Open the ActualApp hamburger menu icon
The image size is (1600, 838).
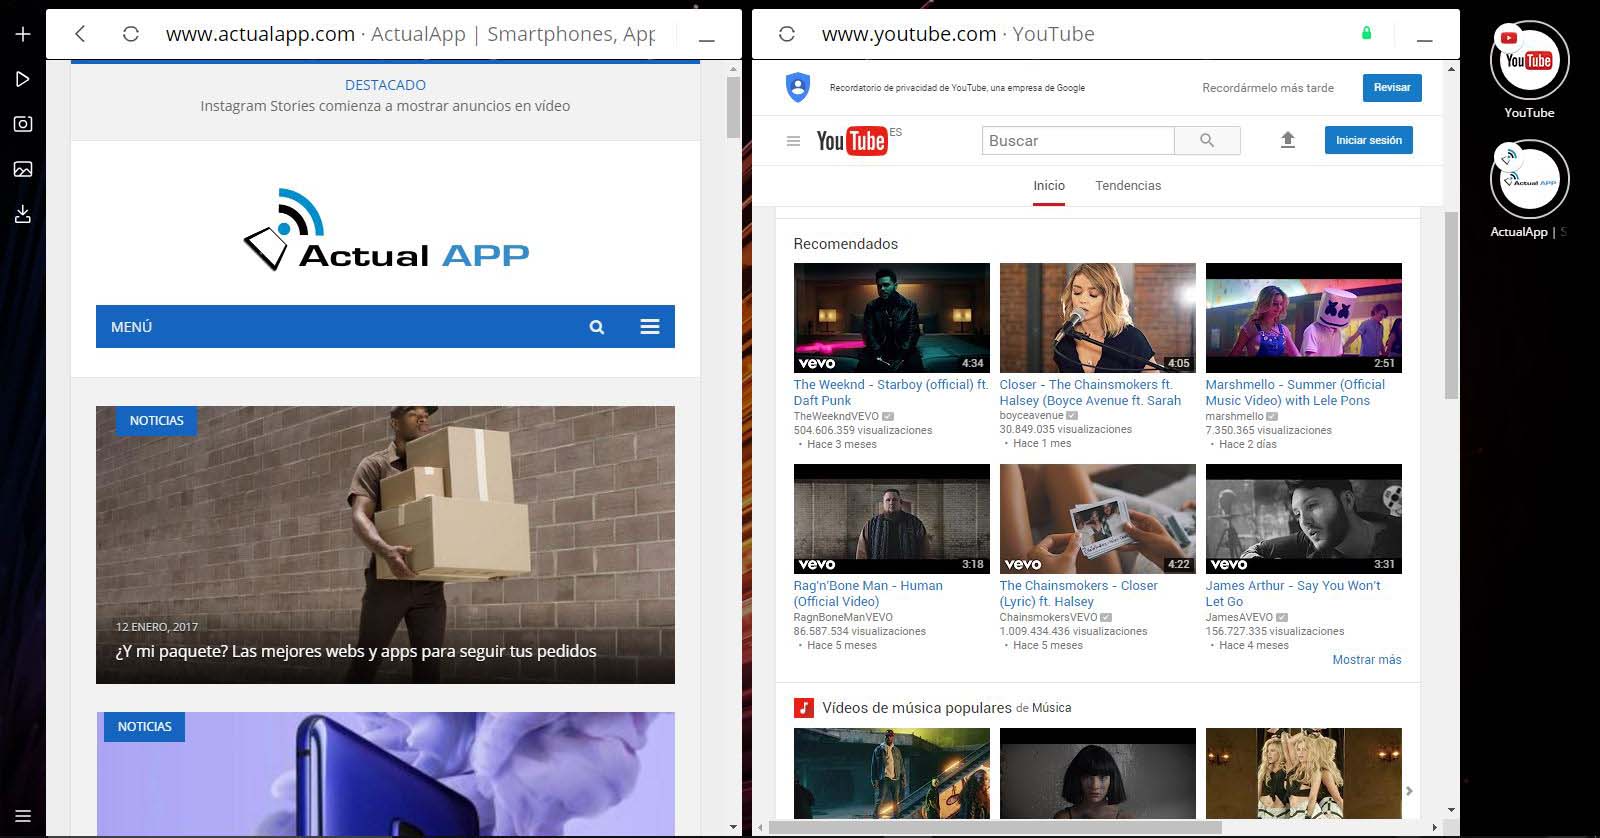click(x=650, y=327)
